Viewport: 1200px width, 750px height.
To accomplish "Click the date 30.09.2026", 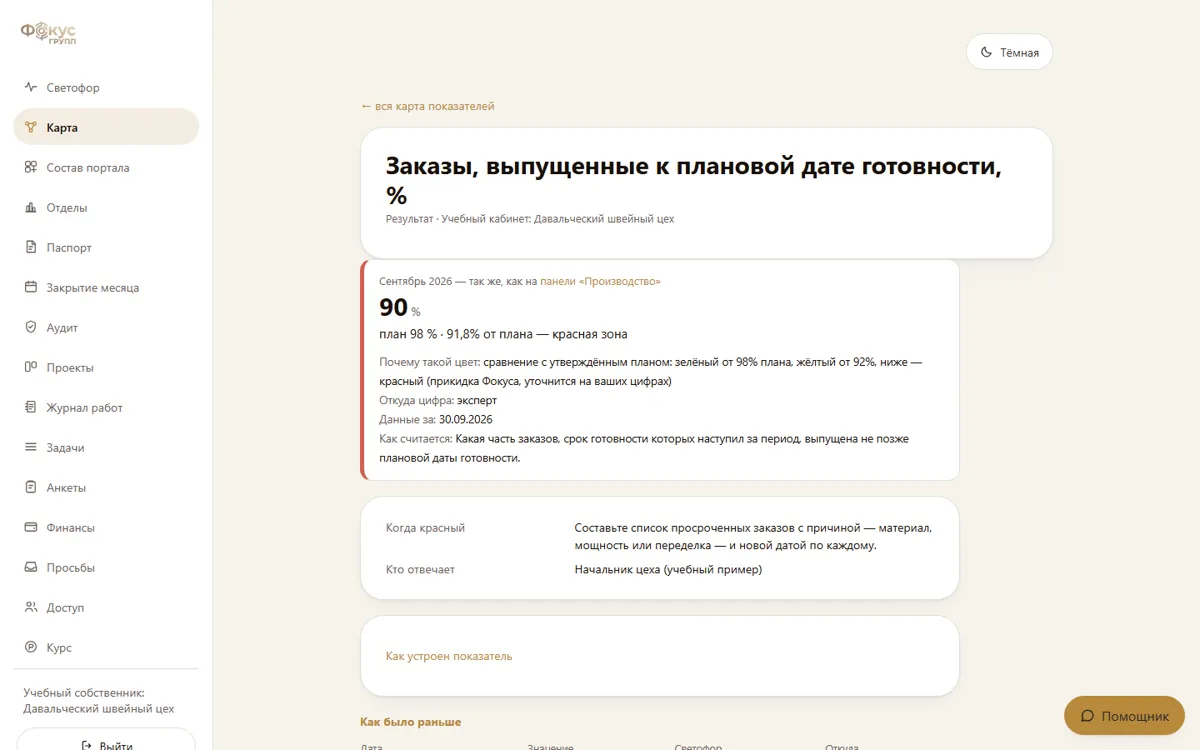I will (x=465, y=419).
